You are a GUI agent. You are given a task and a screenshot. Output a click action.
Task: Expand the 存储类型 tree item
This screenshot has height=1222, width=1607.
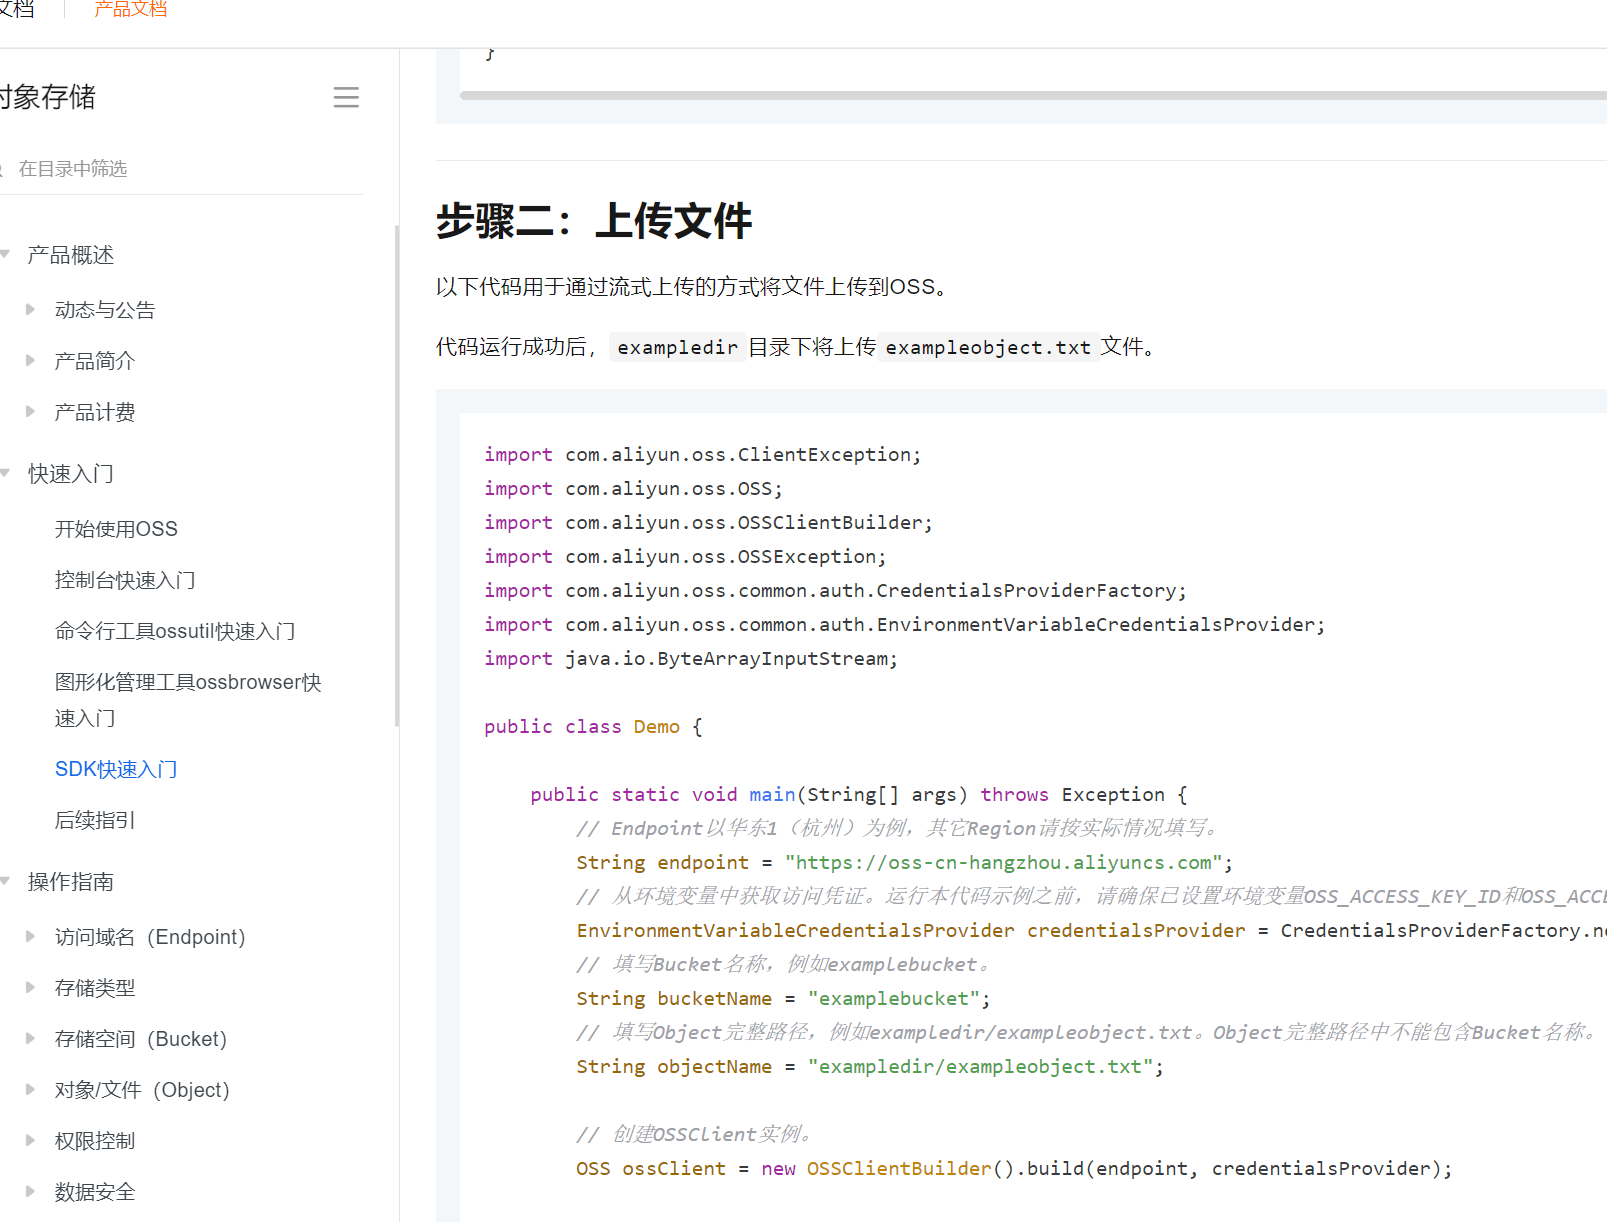pyautogui.click(x=30, y=987)
